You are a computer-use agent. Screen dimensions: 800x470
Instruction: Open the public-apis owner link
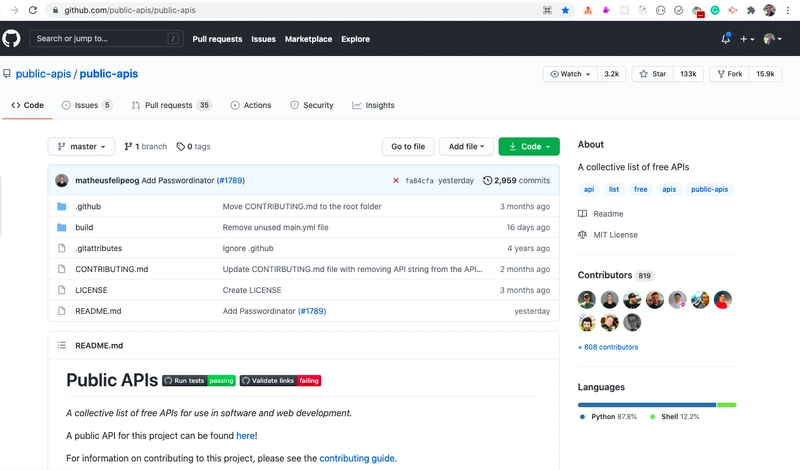[x=43, y=74]
